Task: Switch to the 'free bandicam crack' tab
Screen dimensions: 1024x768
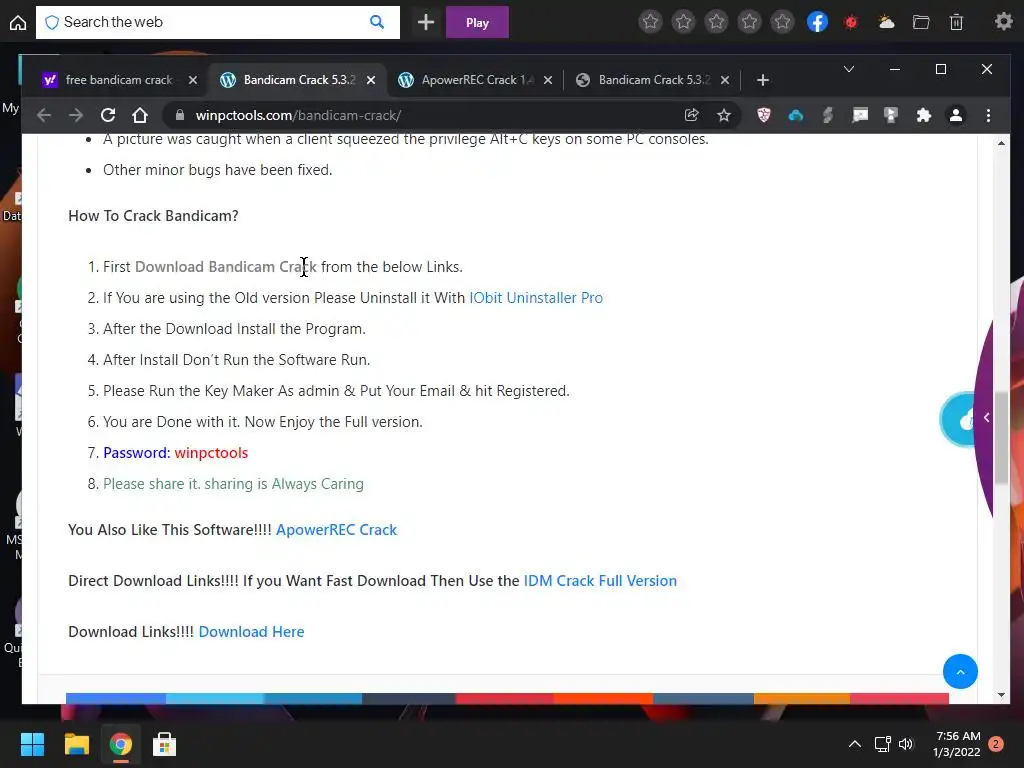Action: (118, 80)
